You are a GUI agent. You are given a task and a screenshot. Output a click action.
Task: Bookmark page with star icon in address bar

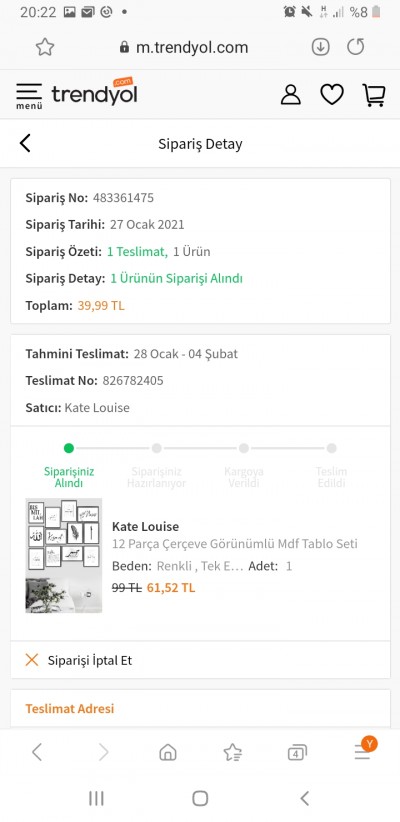(45, 47)
